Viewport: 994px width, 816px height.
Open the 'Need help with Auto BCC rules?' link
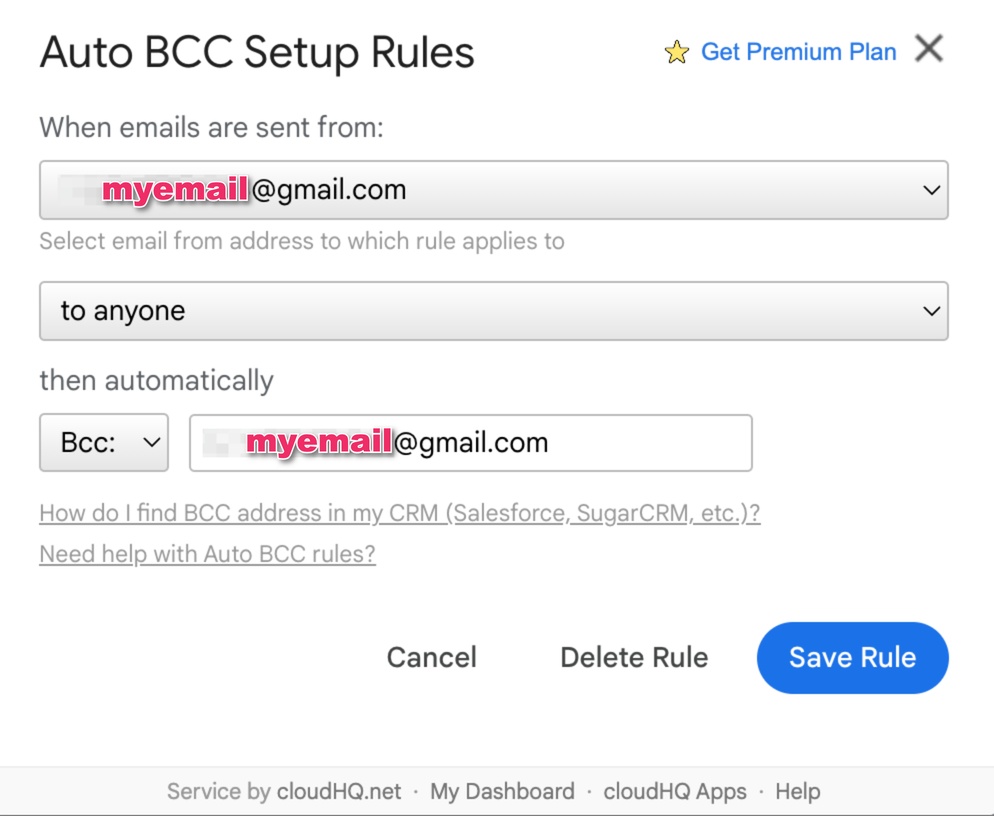tap(207, 554)
